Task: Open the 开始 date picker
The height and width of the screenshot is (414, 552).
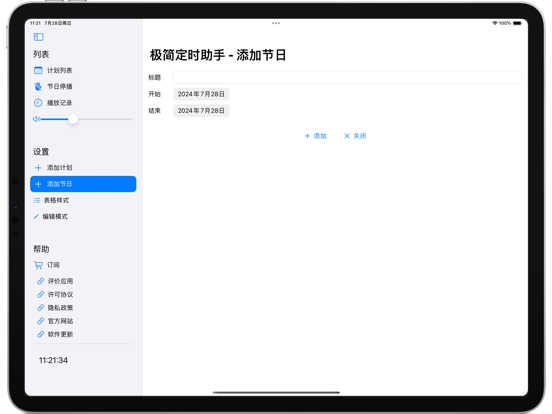Action: click(x=201, y=94)
